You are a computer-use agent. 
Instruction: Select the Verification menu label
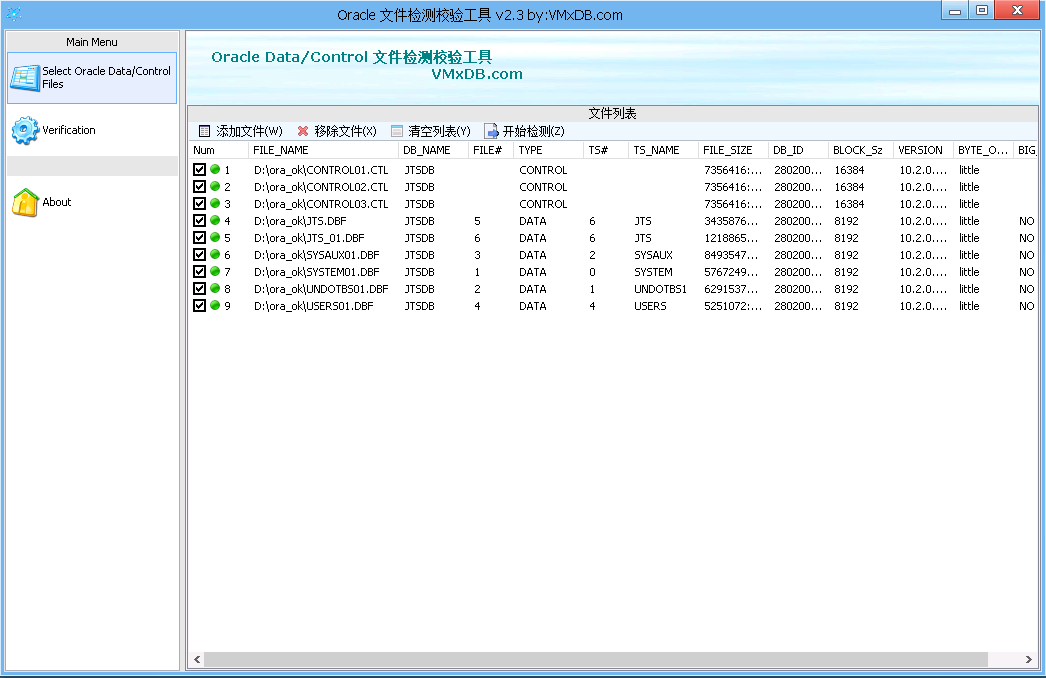click(x=69, y=130)
